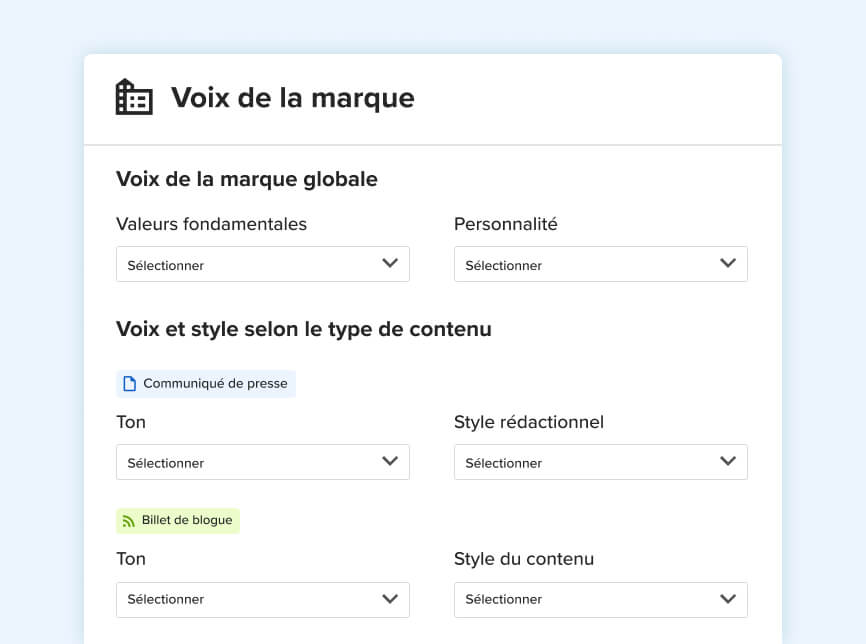Screen dimensions: 866x644
Task: Click the chevron in the press release Ton field
Action: [x=390, y=462]
